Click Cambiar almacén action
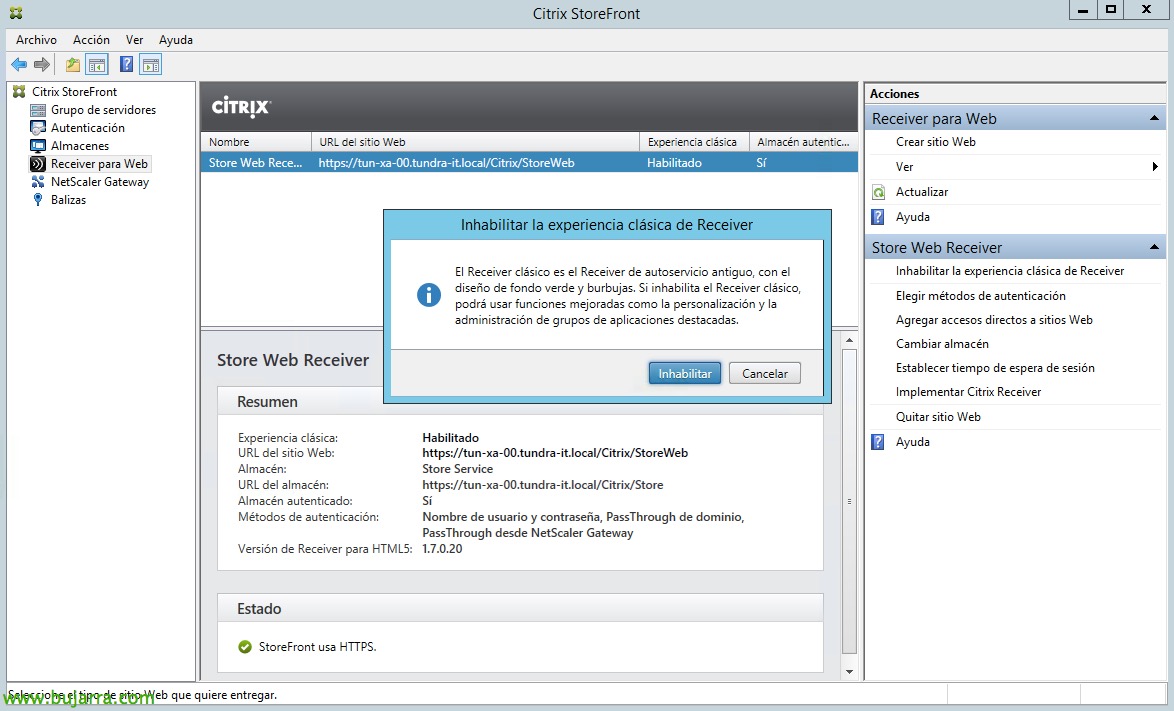 (943, 344)
